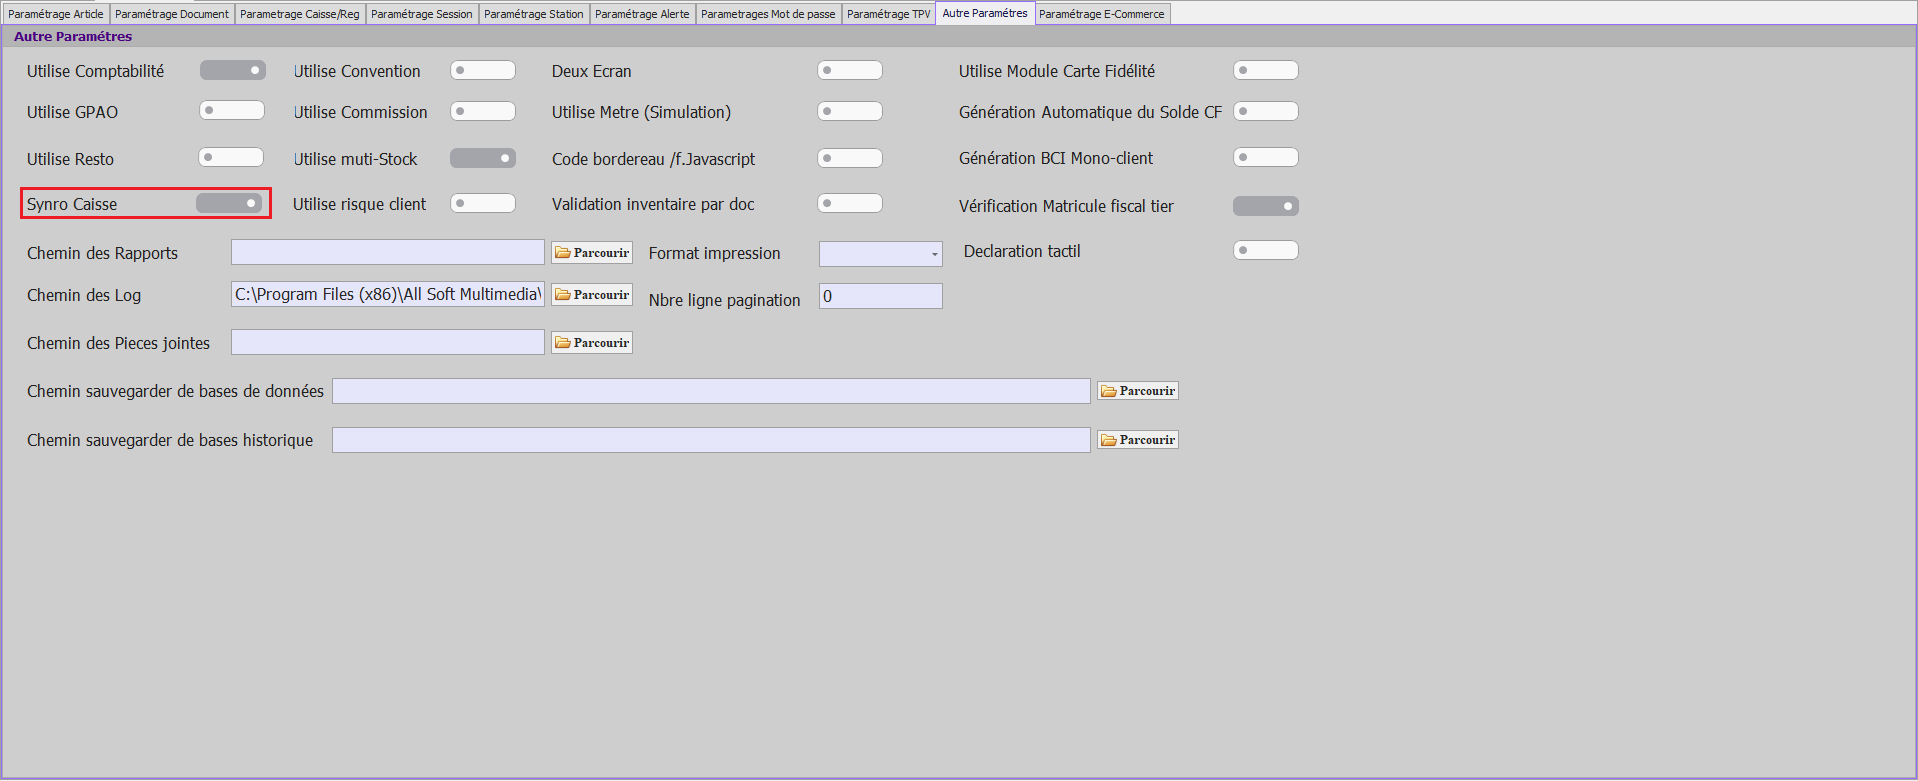Enable the Utilise risque client switch
This screenshot has height=781, width=1918.
483,203
